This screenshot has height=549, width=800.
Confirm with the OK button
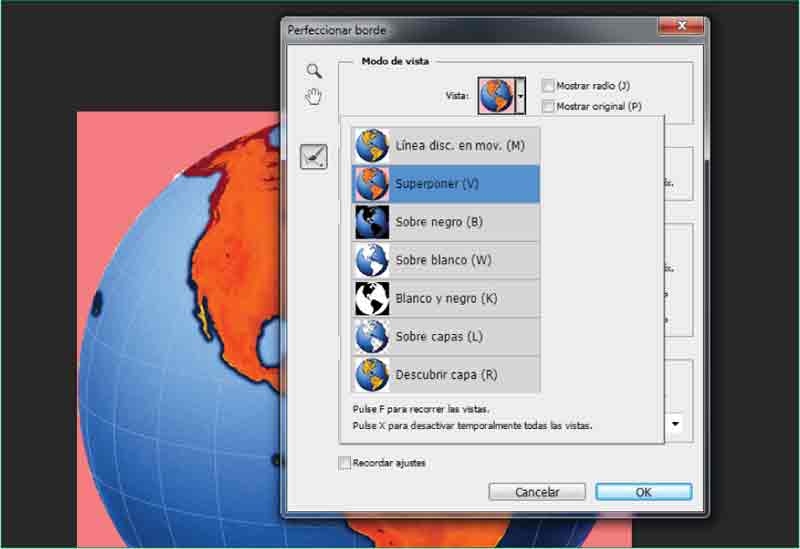(643, 492)
